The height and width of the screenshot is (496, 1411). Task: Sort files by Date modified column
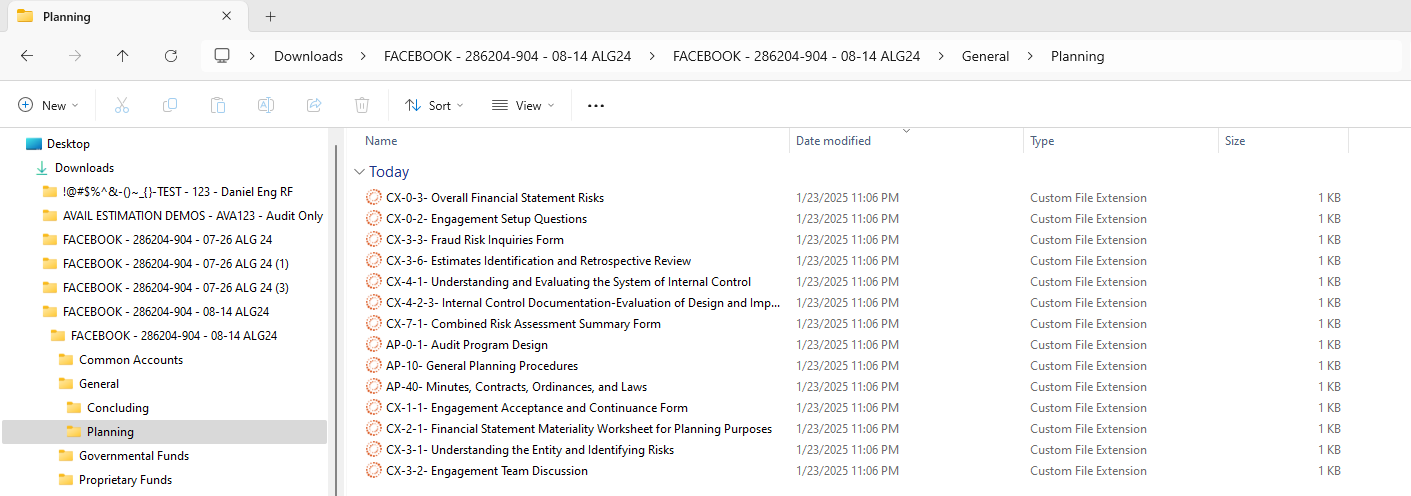[x=833, y=141]
